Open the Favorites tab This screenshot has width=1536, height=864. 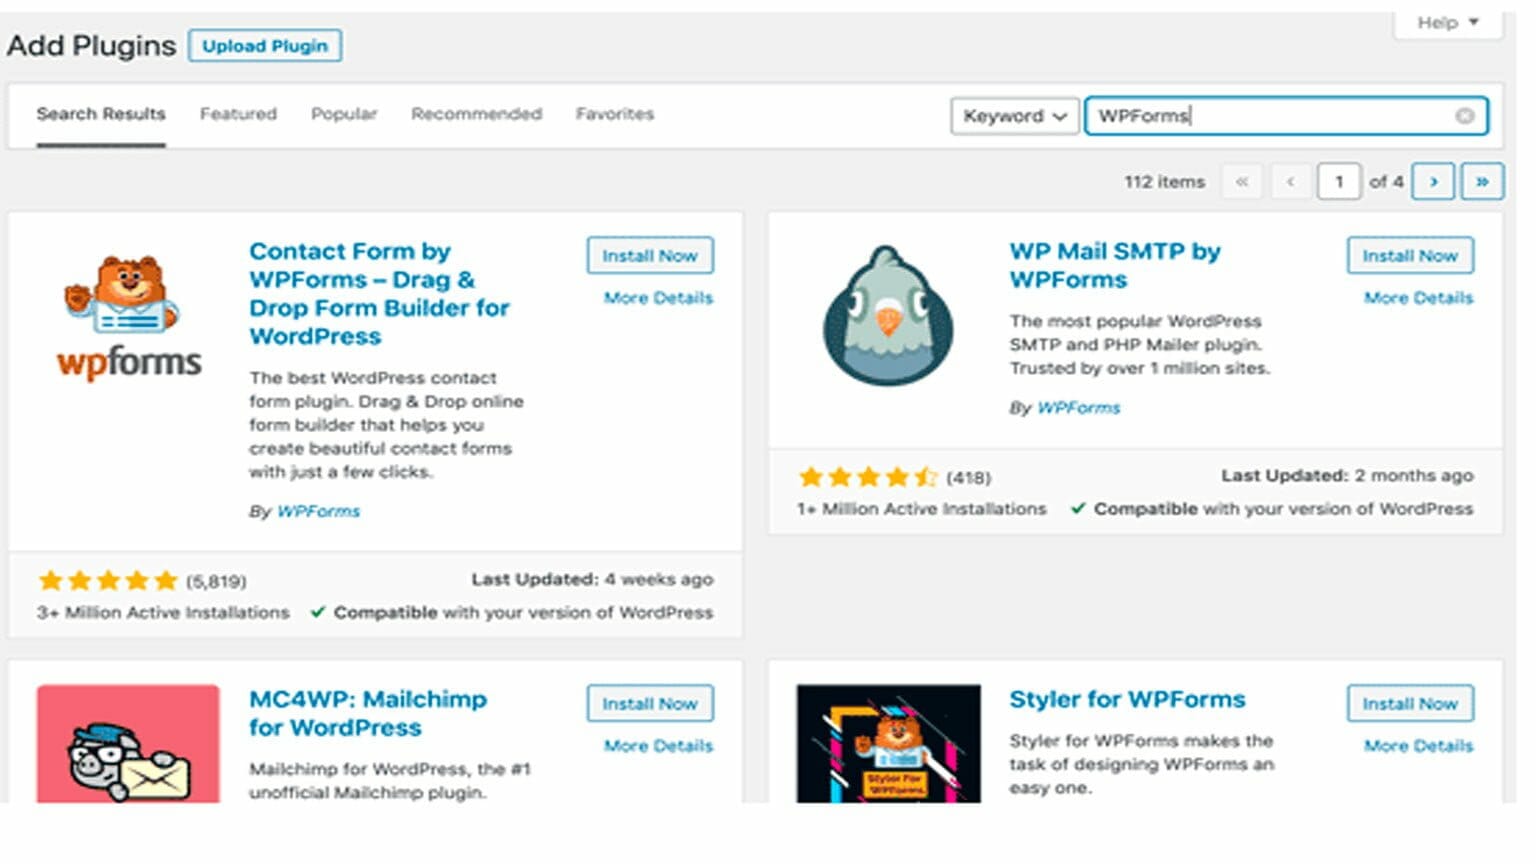(614, 114)
